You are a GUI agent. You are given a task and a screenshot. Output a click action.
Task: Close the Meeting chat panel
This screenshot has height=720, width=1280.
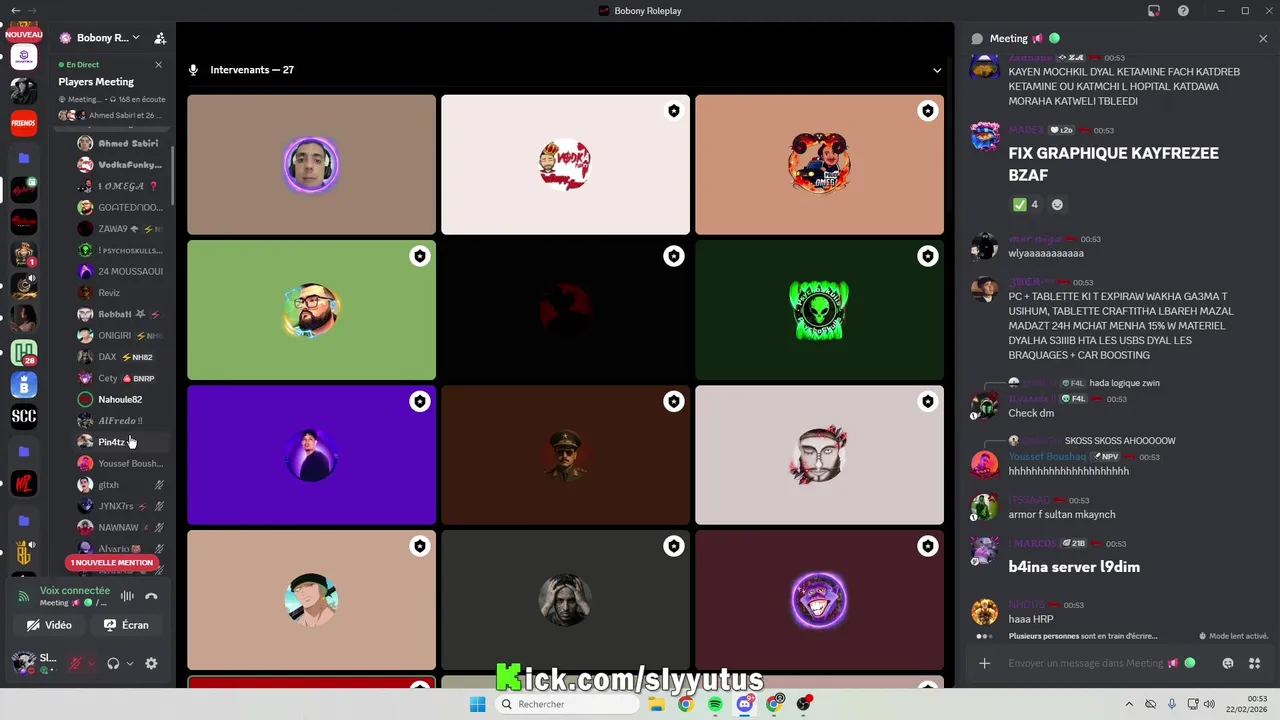click(x=1263, y=38)
